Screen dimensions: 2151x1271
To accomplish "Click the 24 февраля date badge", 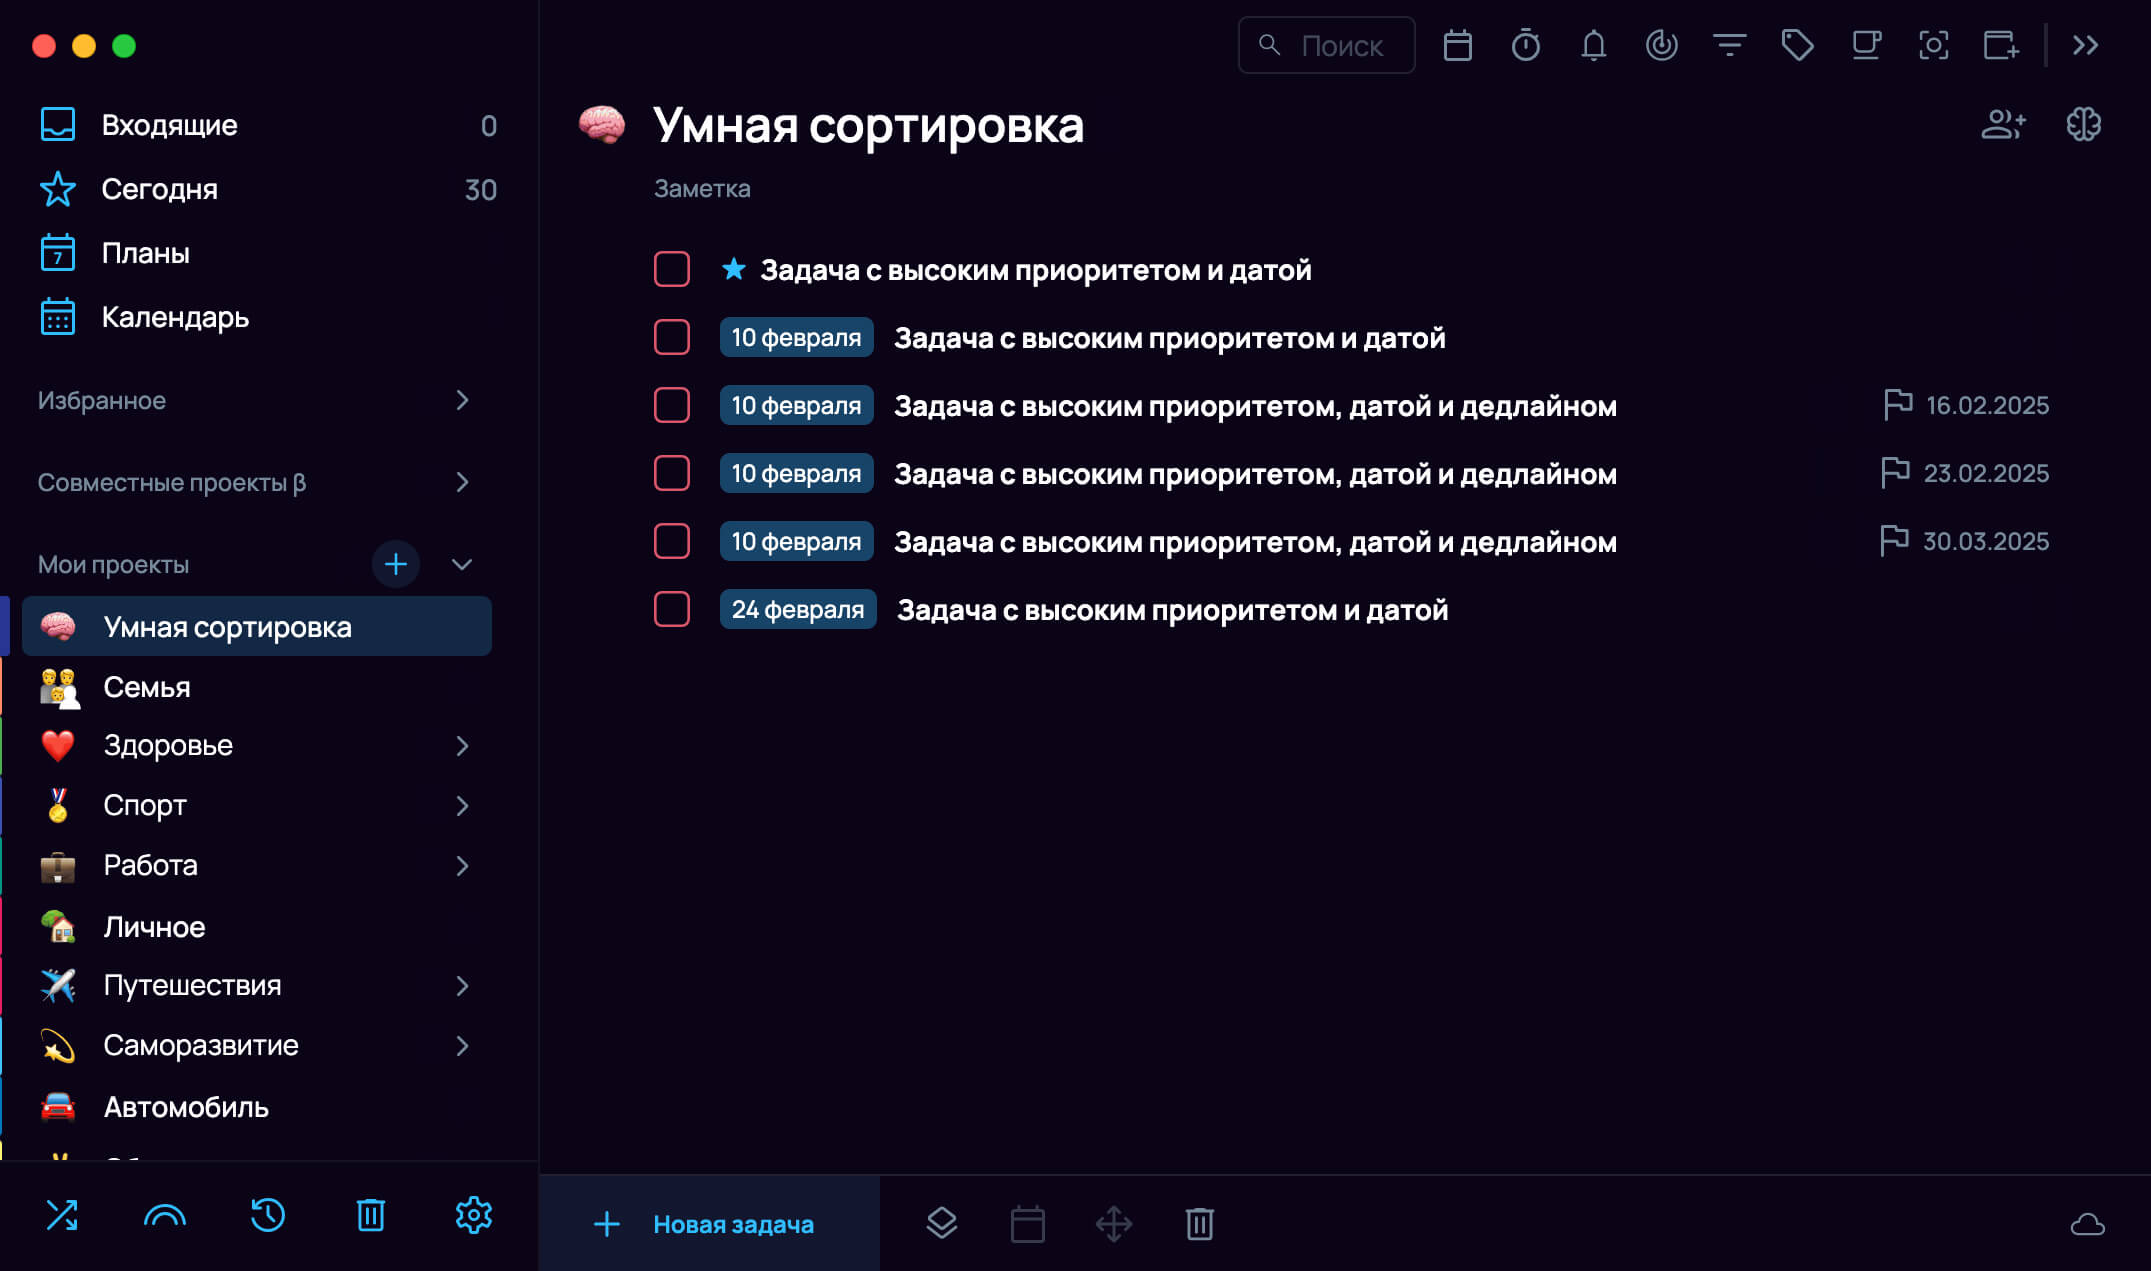I will tap(798, 609).
